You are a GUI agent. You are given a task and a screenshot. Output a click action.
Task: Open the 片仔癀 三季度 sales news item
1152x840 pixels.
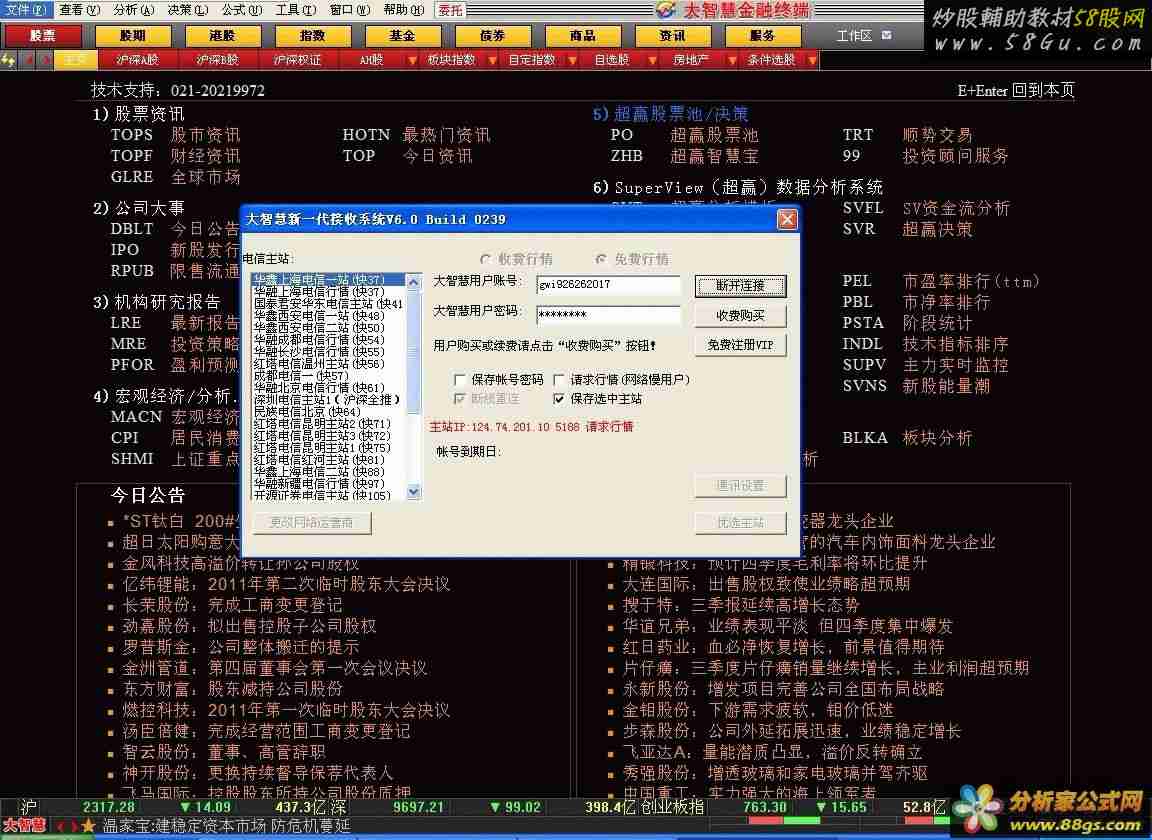826,668
